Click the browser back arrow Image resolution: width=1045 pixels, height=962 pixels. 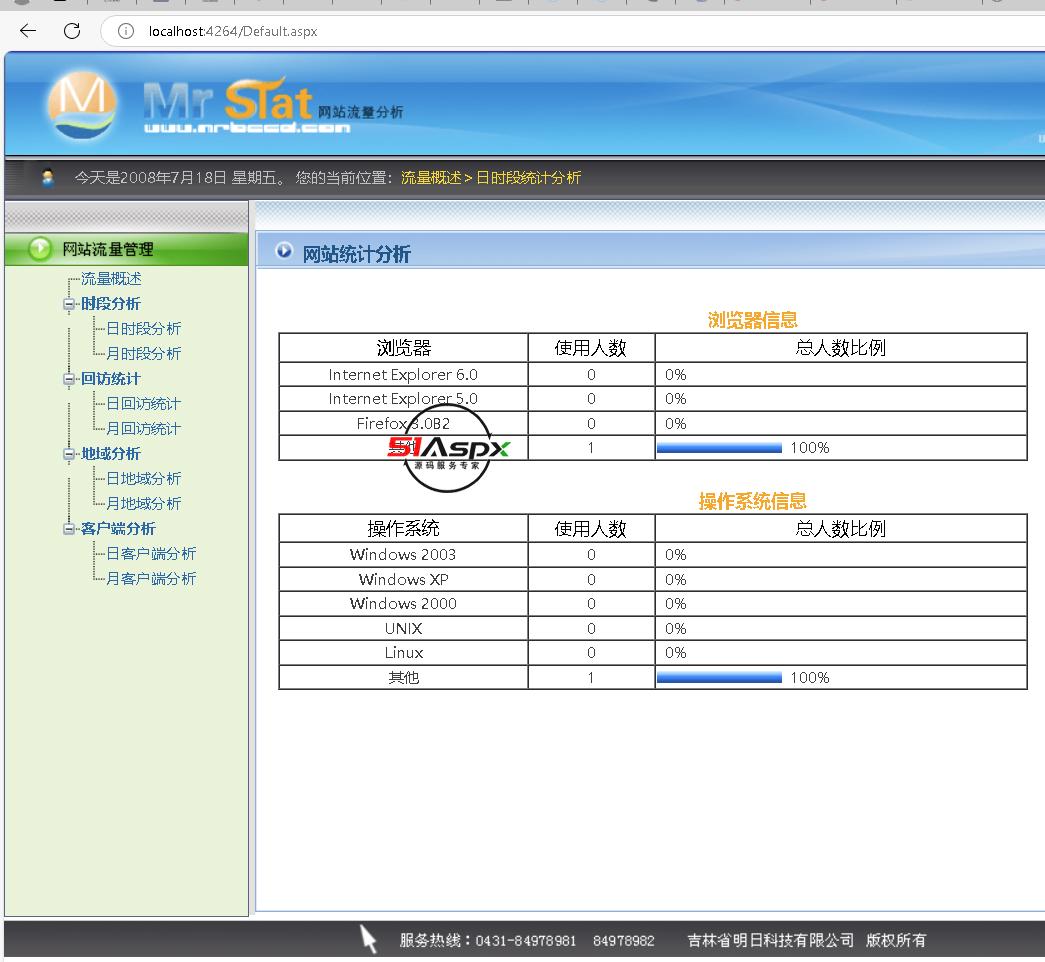pos(28,31)
